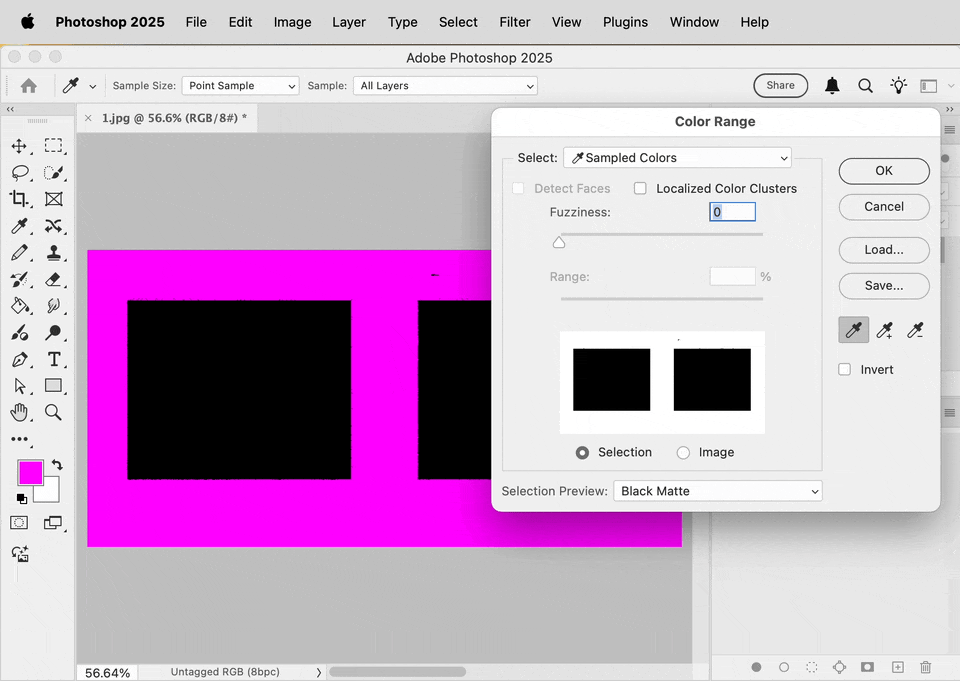
Task: Select the Path Selection tool
Action: tap(20, 386)
